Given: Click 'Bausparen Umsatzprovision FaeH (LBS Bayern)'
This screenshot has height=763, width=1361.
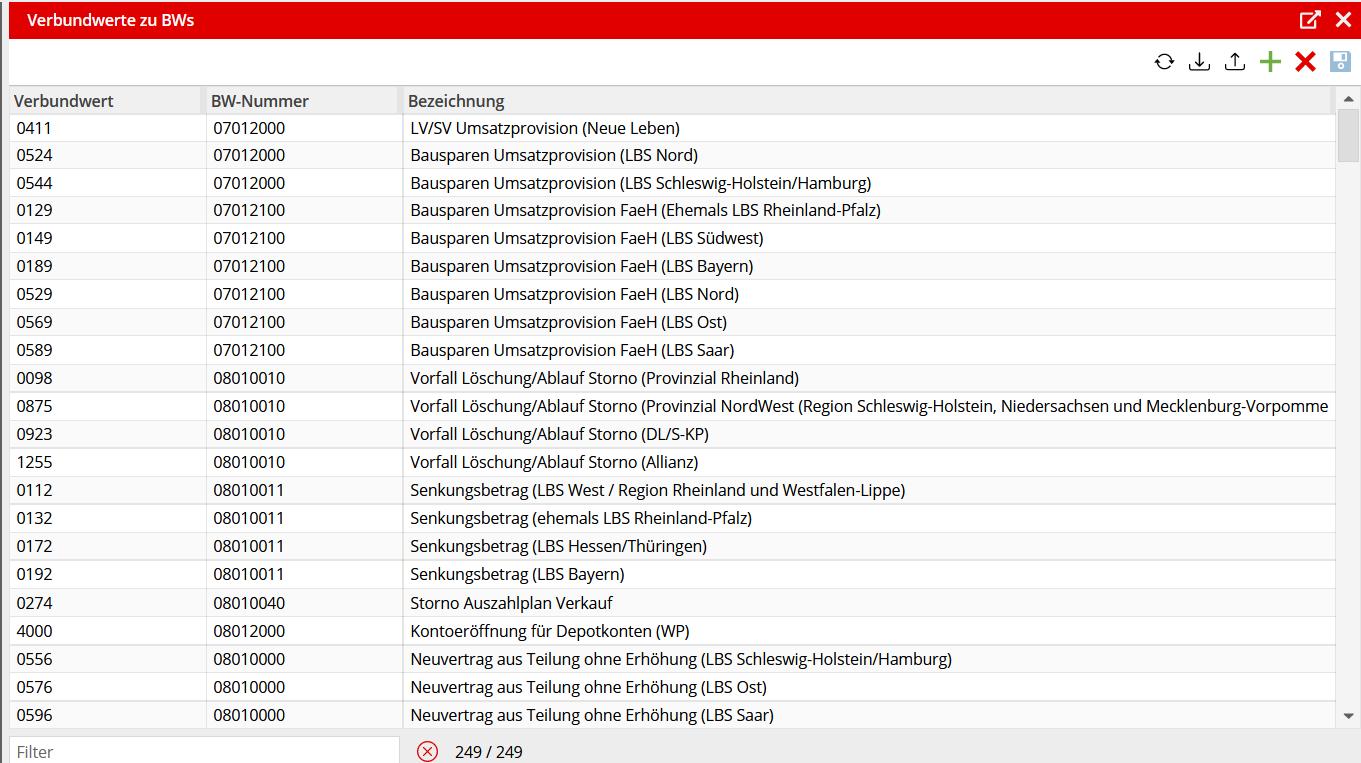Looking at the screenshot, I should 582,266.
